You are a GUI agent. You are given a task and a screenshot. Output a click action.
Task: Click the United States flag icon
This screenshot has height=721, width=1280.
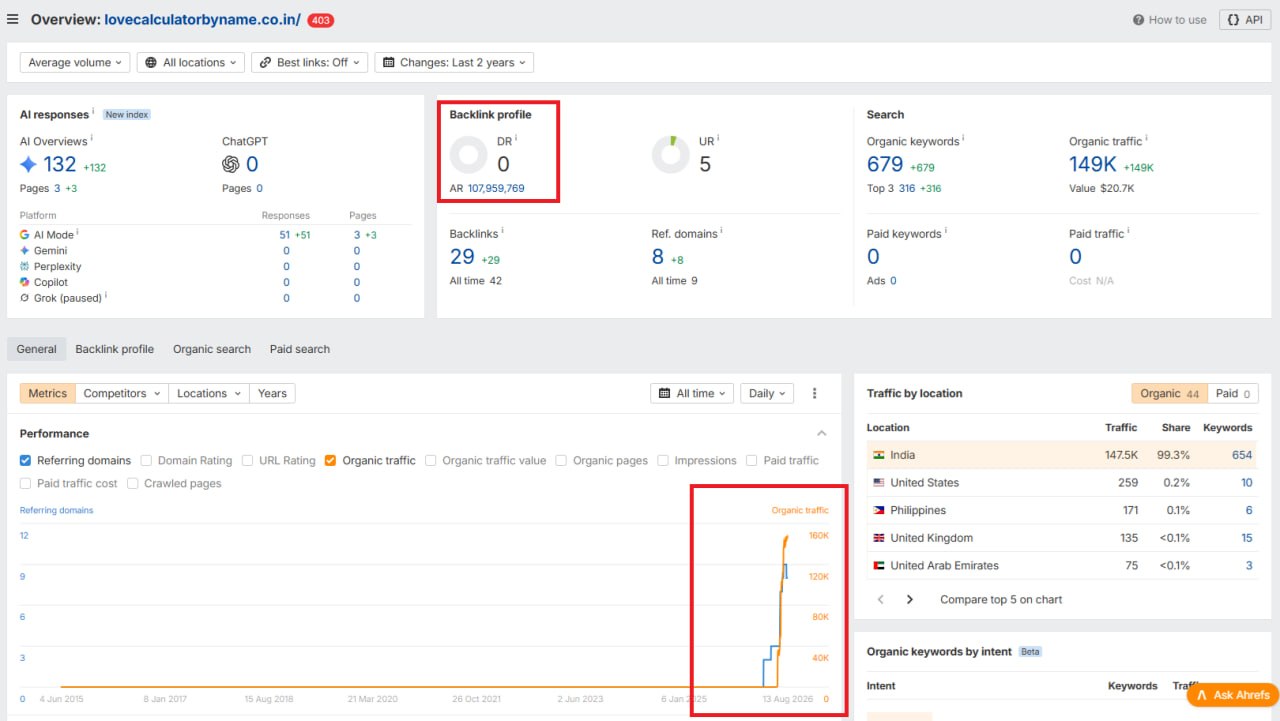click(x=879, y=483)
